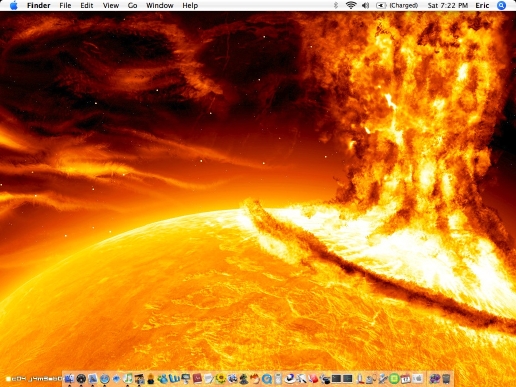Open Safari compass icon in dock
Screen dimensions: 516x387
coord(105,379)
